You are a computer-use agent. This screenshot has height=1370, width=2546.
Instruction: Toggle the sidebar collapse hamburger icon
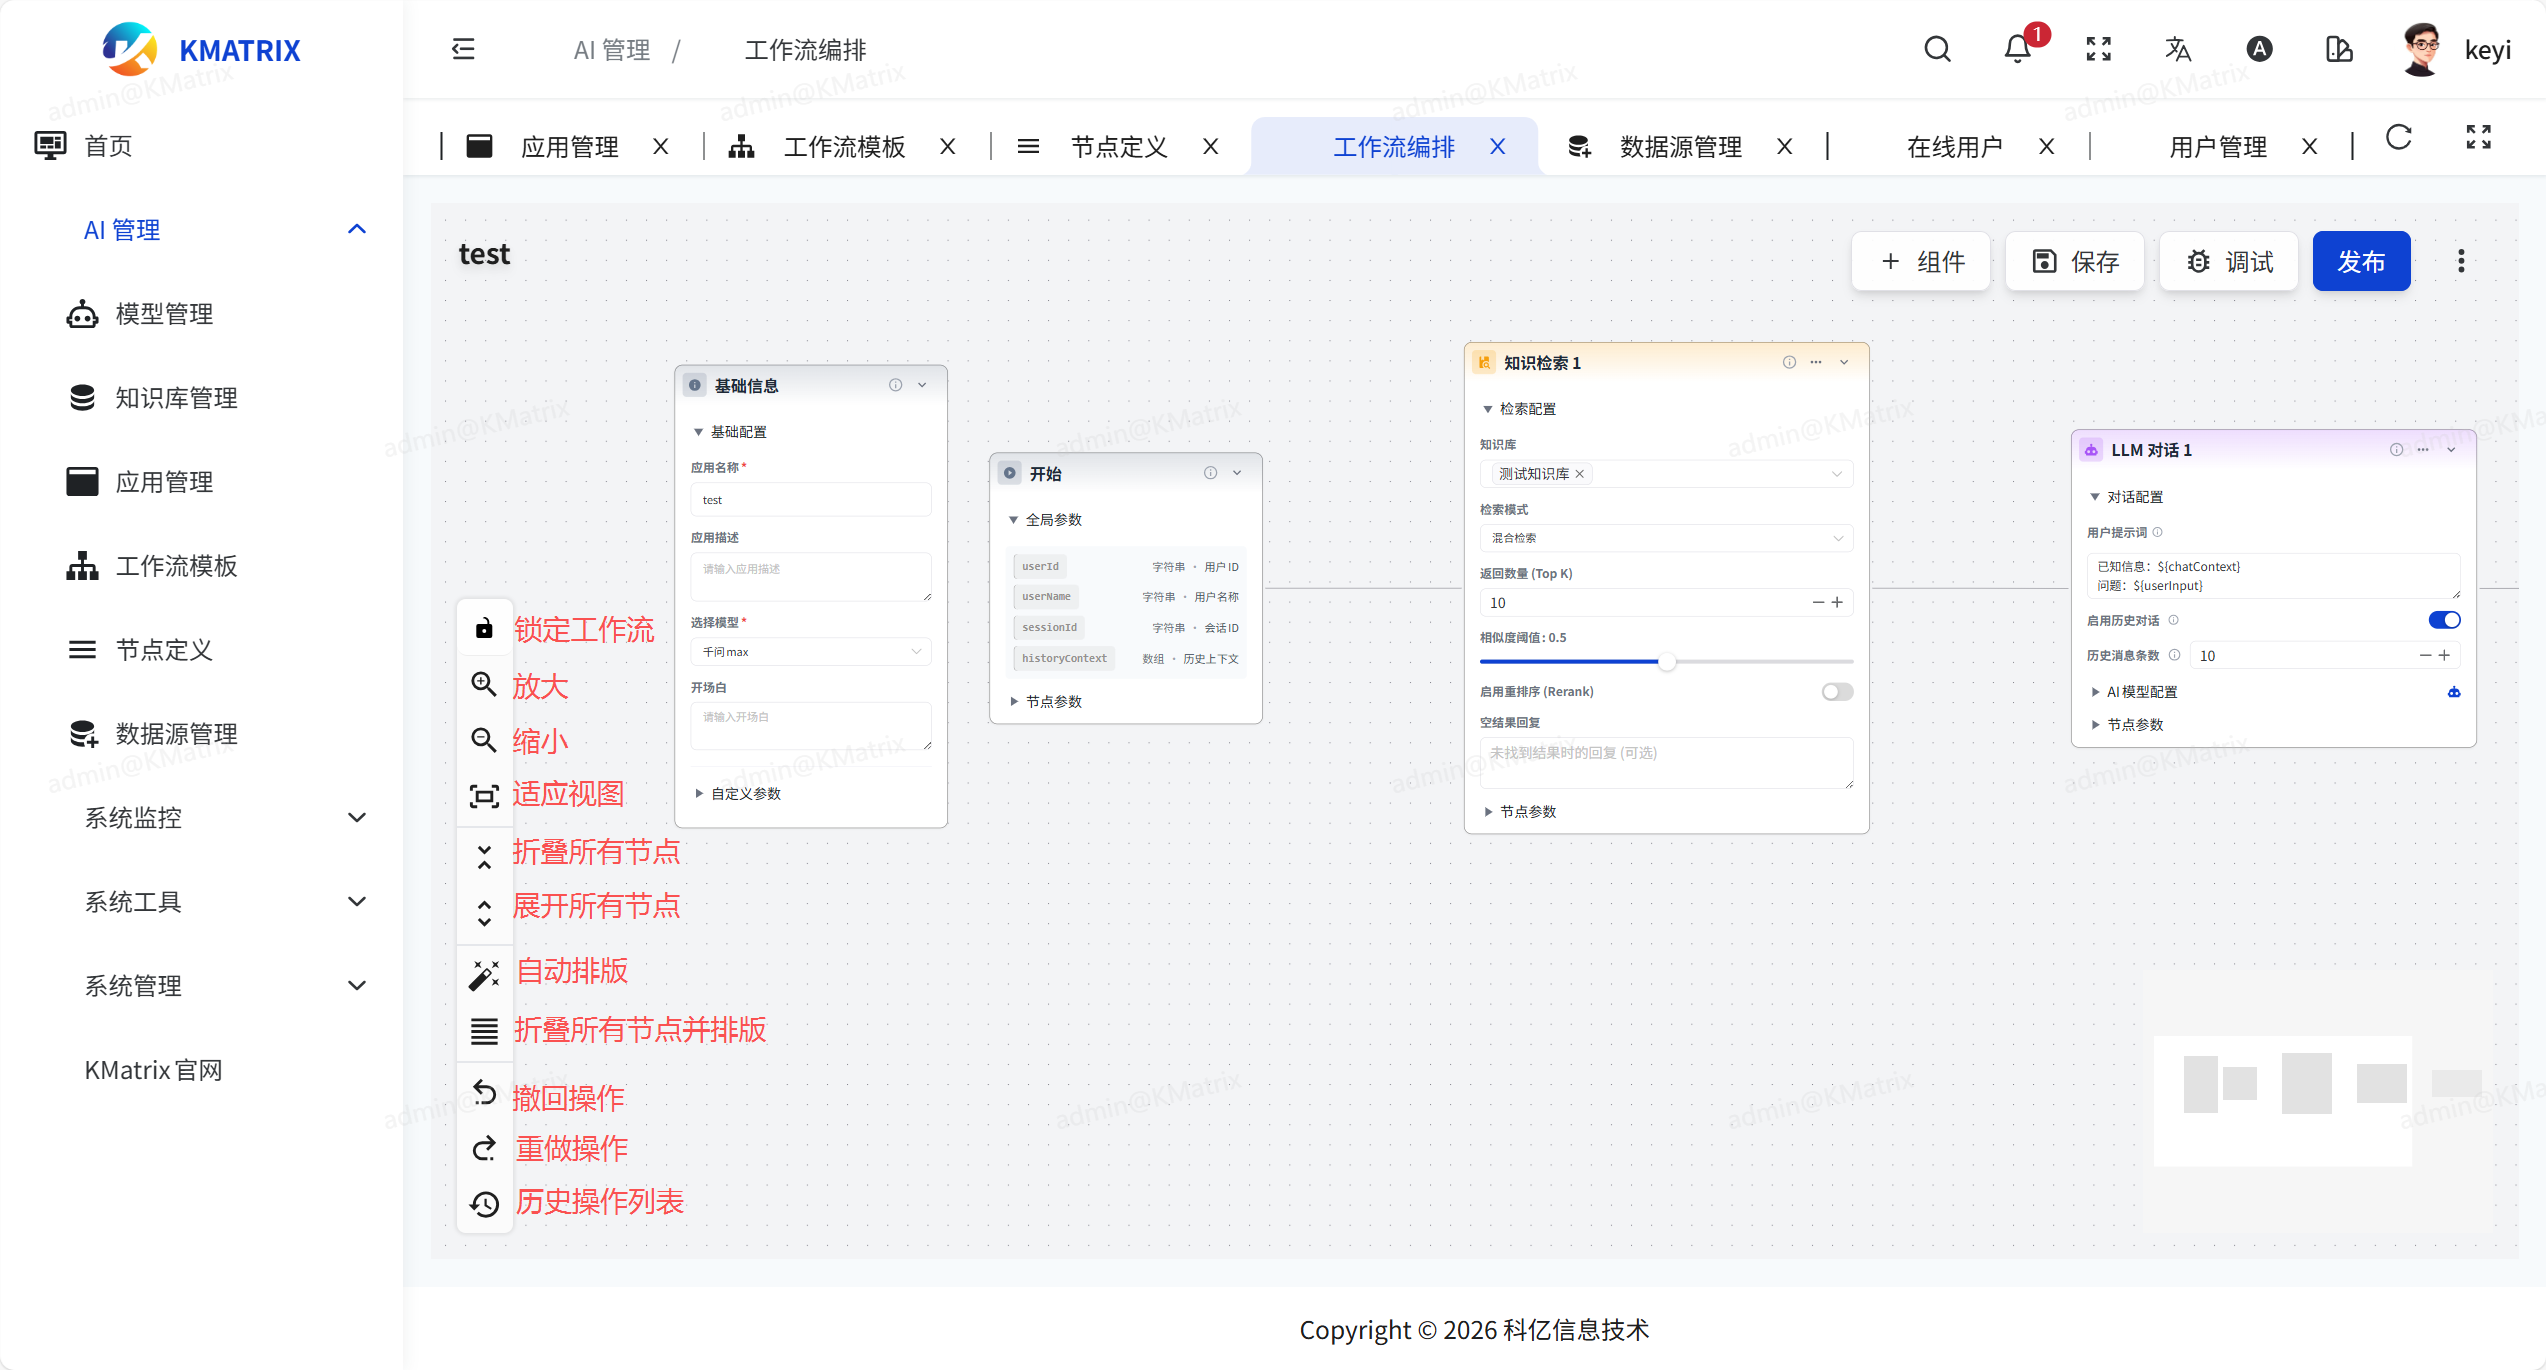tap(463, 49)
